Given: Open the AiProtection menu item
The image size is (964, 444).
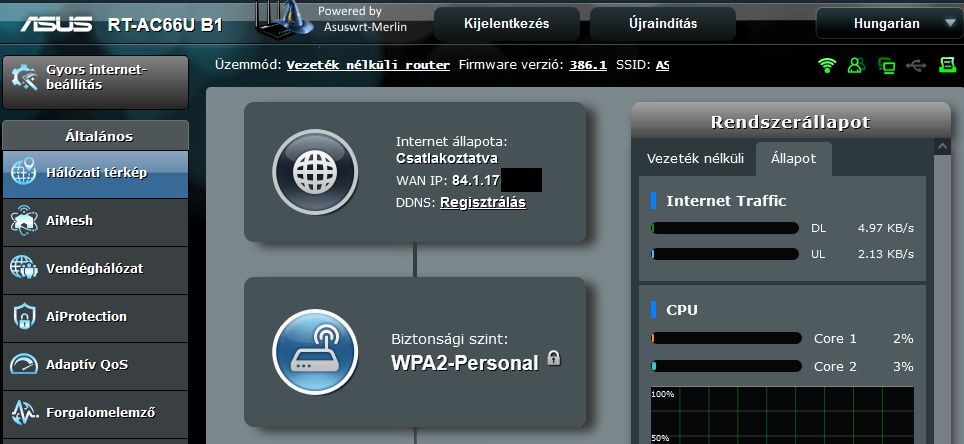Looking at the screenshot, I should pyautogui.click(x=95, y=318).
